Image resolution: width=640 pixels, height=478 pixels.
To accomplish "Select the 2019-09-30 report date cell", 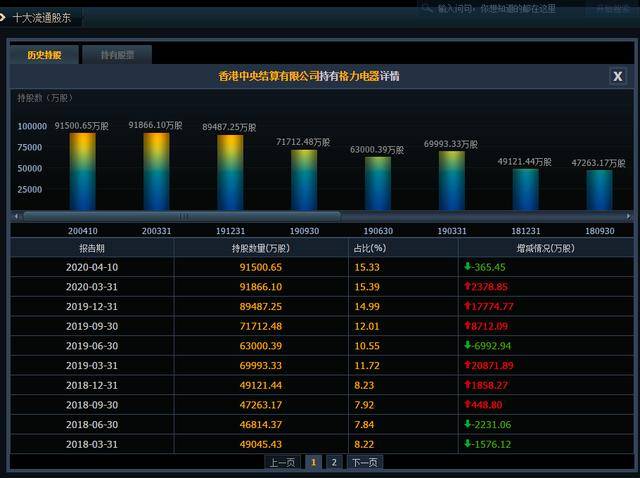I will [x=92, y=326].
